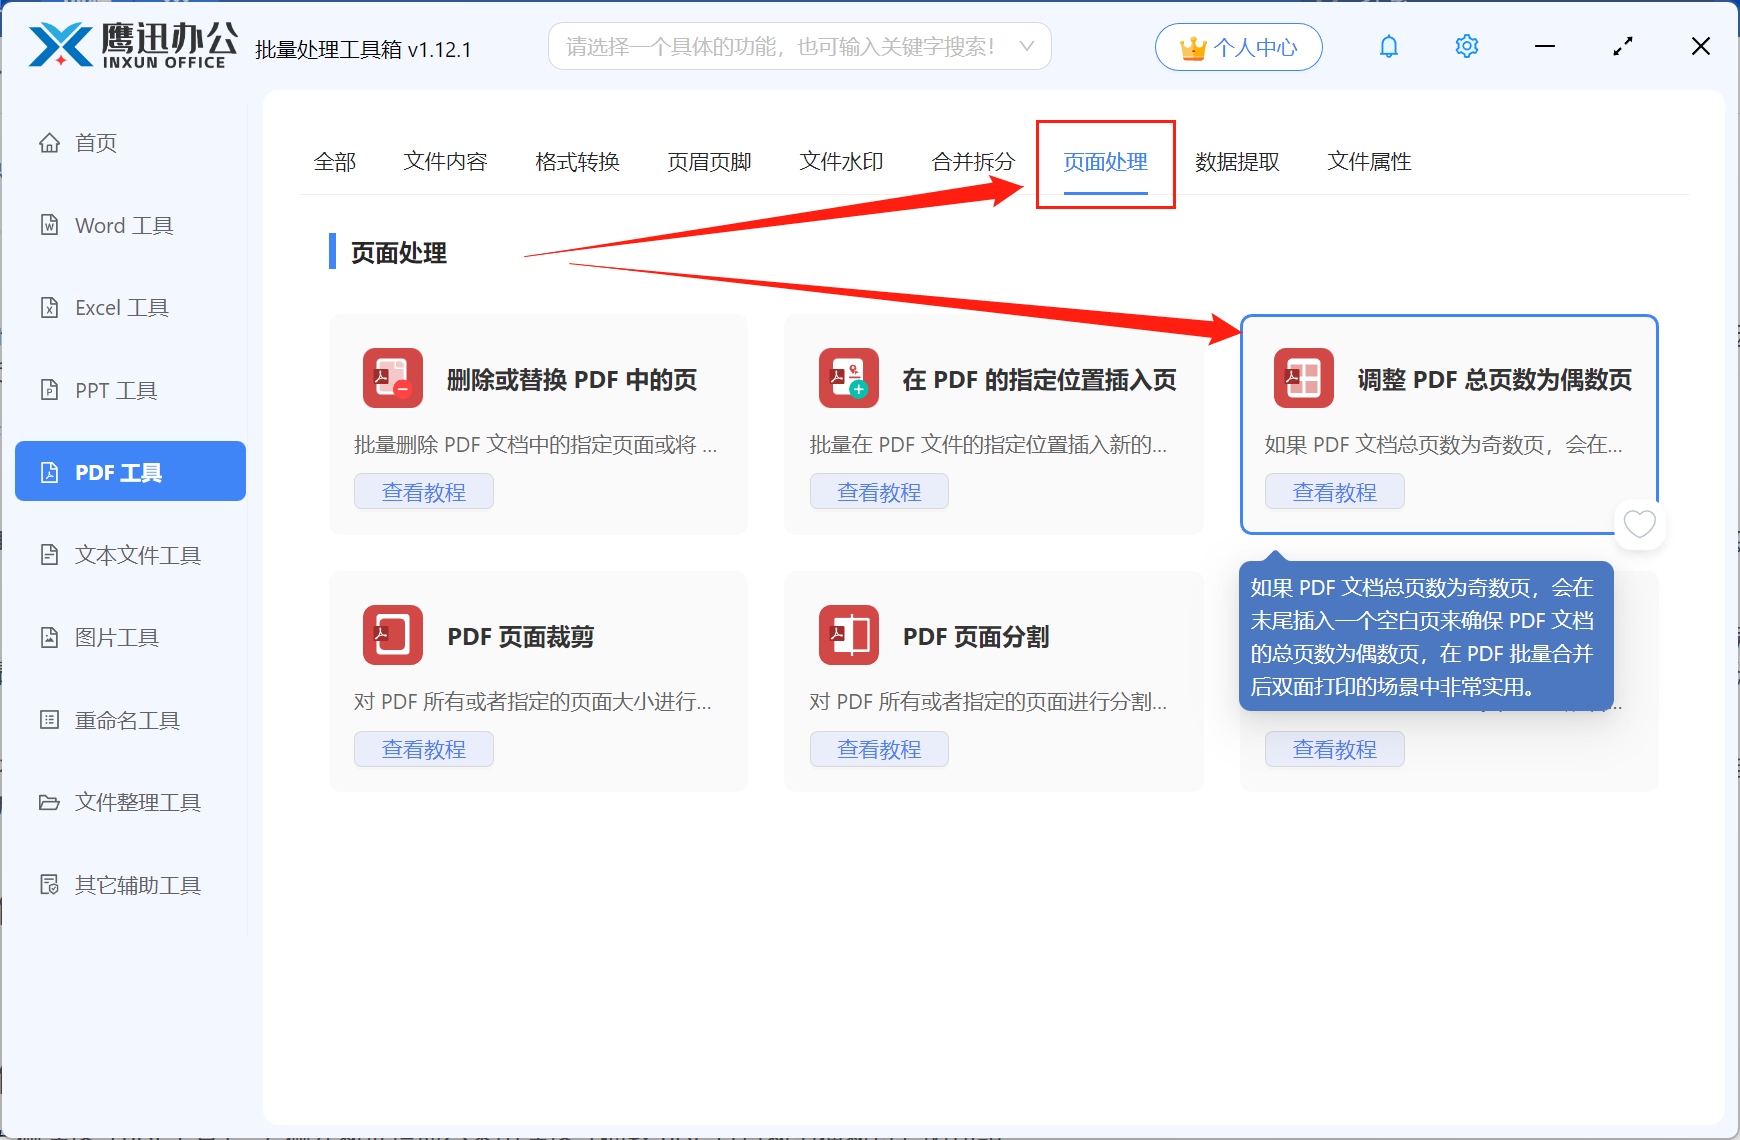1740x1140 pixels.
Task: Click the notification bell icon
Action: [x=1389, y=46]
